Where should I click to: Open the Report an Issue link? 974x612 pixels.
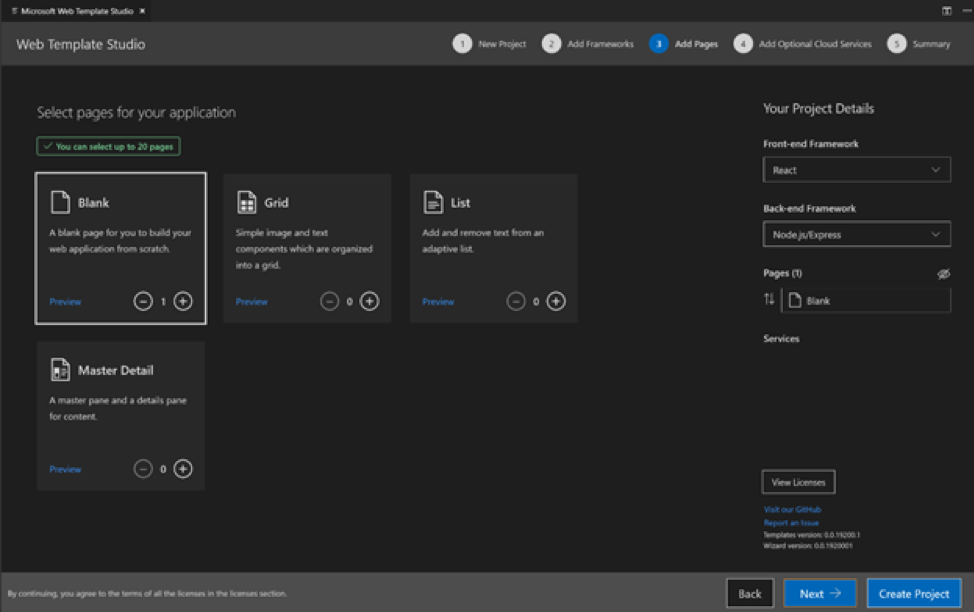click(x=791, y=523)
